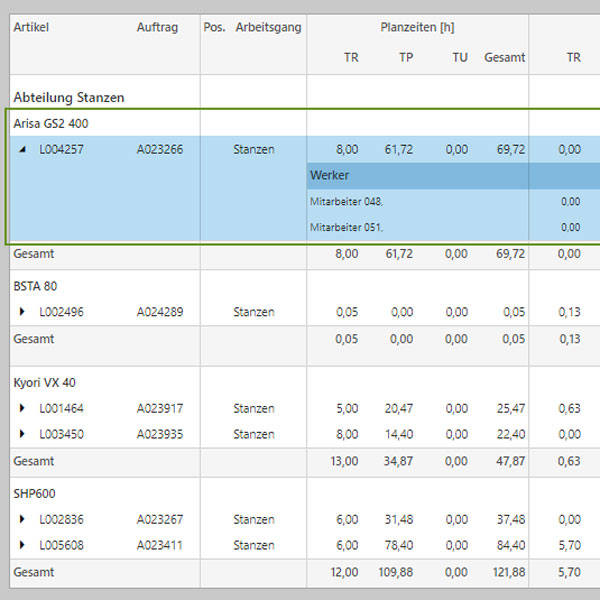The width and height of the screenshot is (600, 600).
Task: Select the Kyori VX 40 group row
Action: [44, 382]
